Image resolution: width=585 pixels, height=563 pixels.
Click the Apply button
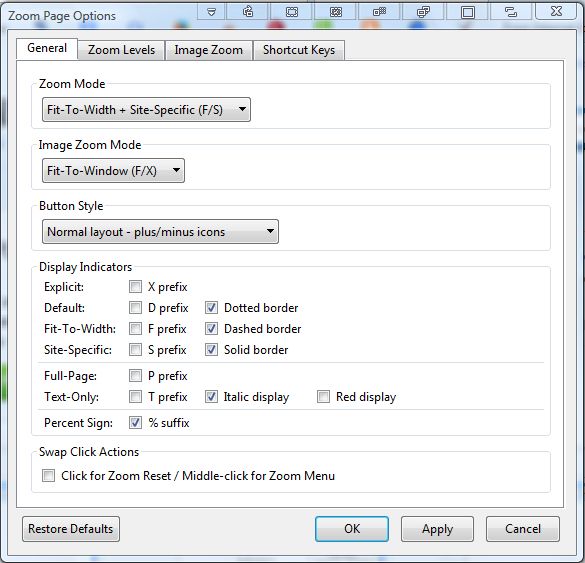coord(437,529)
